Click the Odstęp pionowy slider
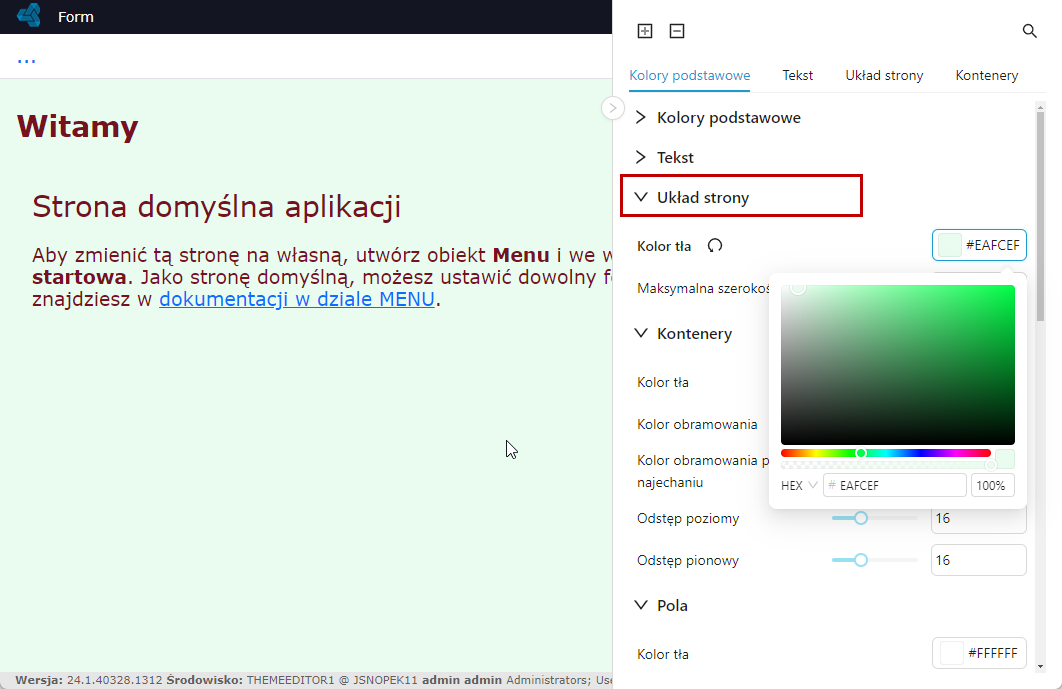The width and height of the screenshot is (1062, 689). pyautogui.click(x=875, y=560)
